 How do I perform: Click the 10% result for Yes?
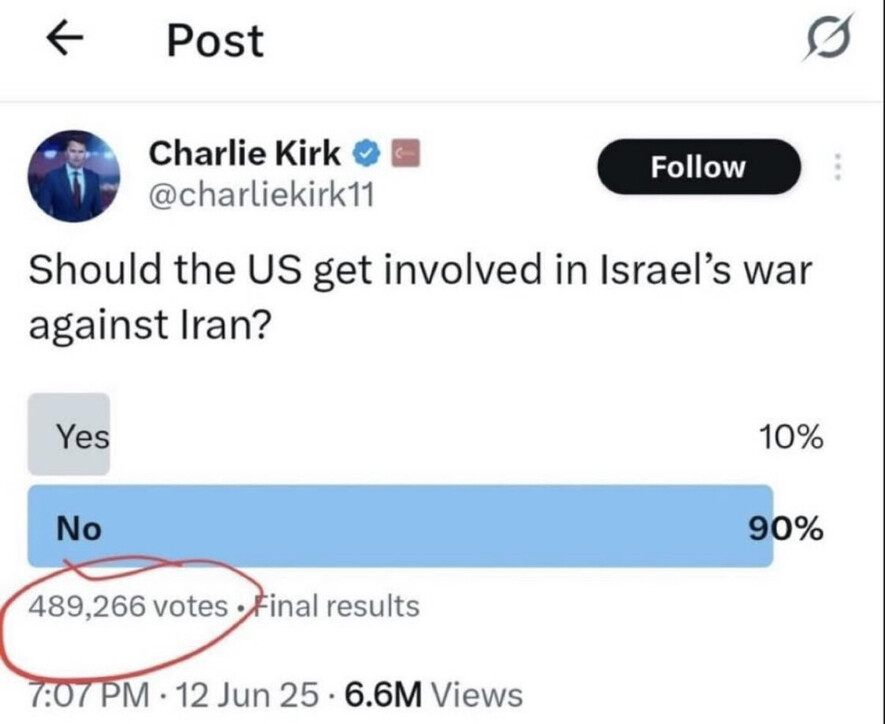click(x=791, y=437)
